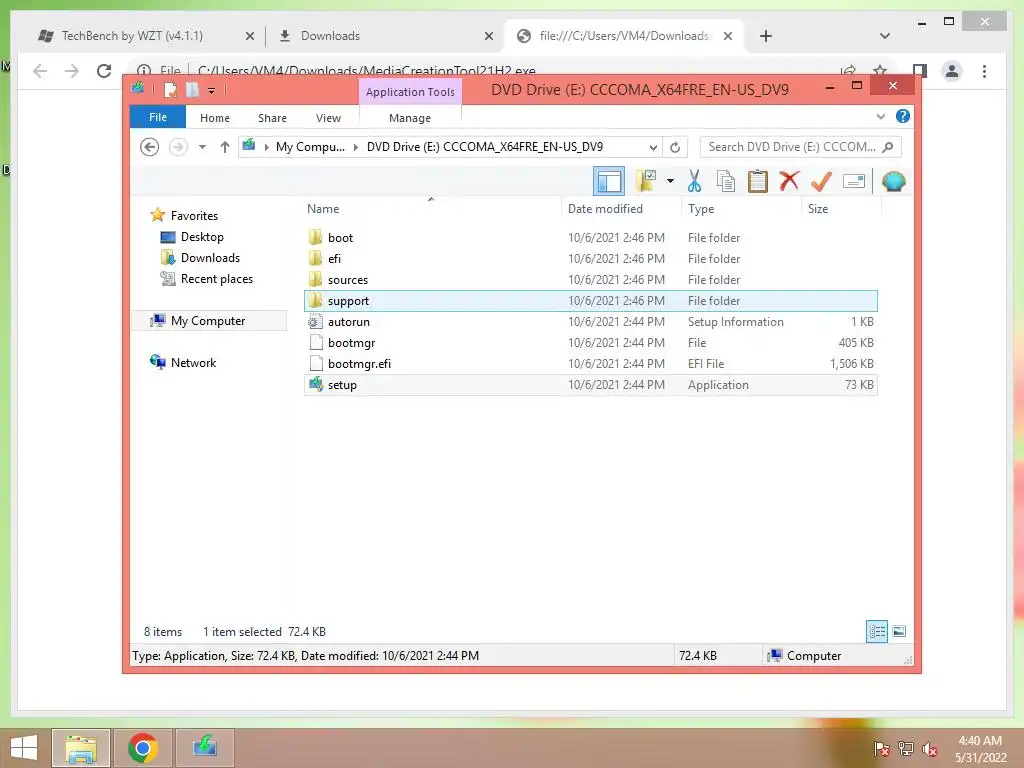This screenshot has width=1024, height=768.
Task: Click the quick access New Folder icon
Action: 192,89
